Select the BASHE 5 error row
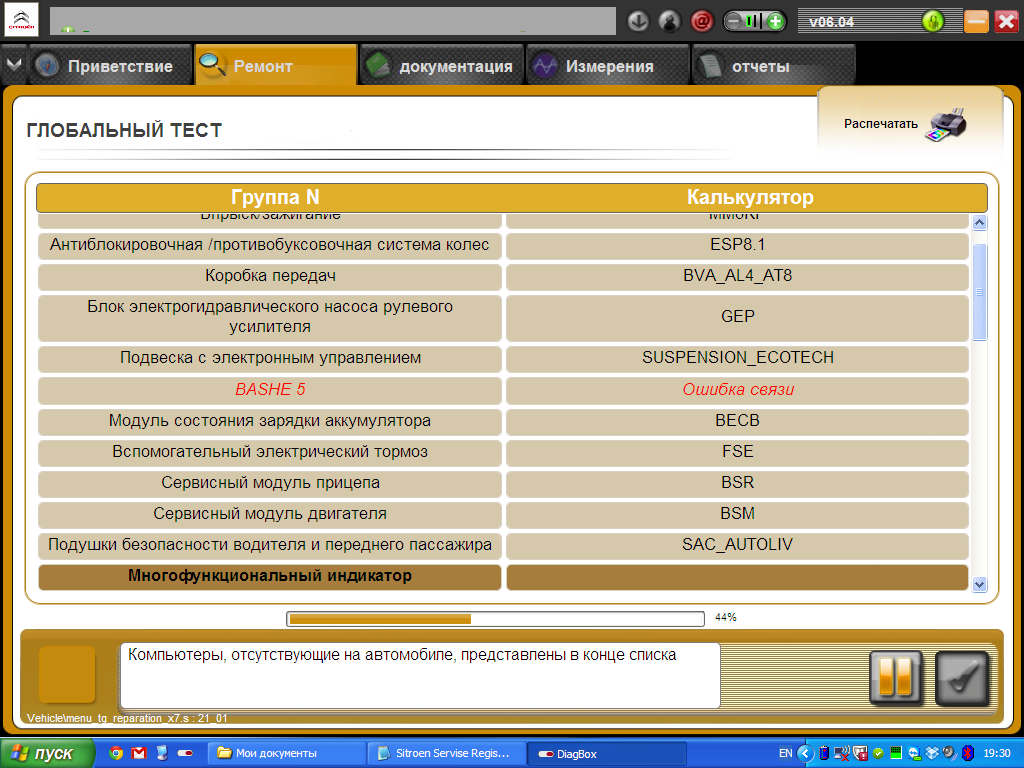The height and width of the screenshot is (768, 1024). [x=270, y=390]
